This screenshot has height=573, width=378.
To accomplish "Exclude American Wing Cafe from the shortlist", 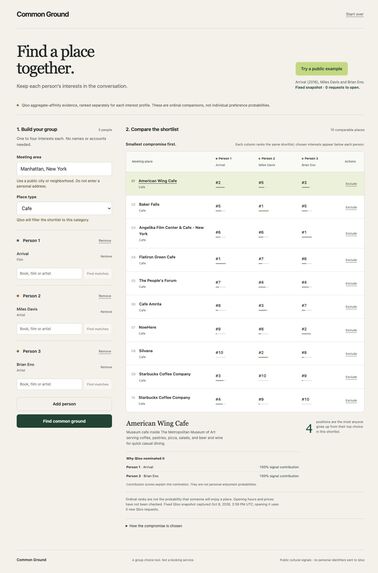I will point(351,184).
